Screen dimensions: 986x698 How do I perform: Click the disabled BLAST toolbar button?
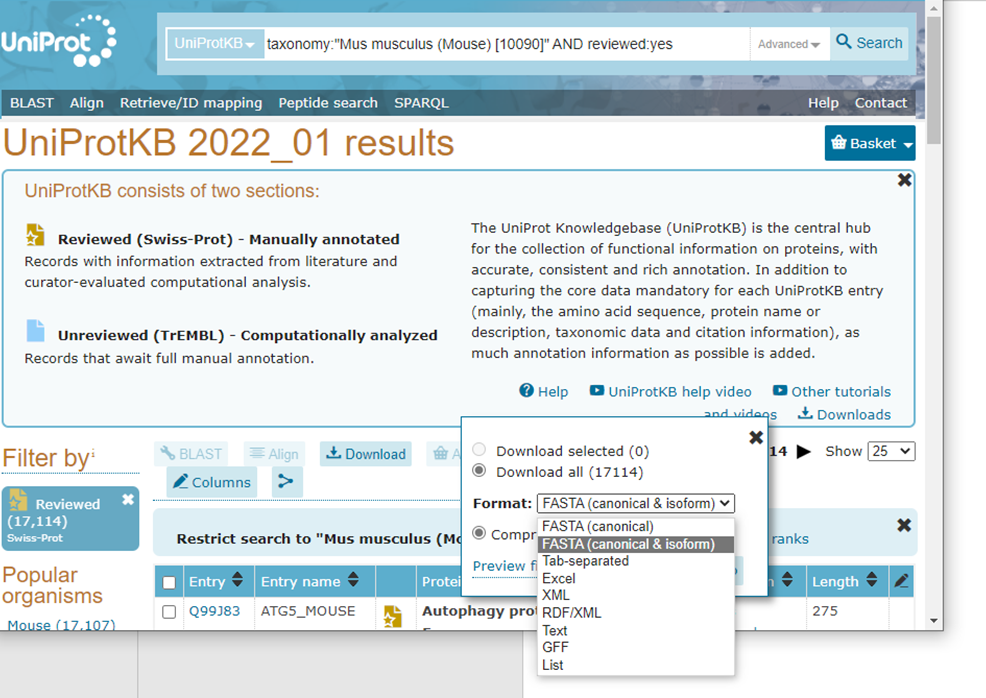tap(191, 454)
